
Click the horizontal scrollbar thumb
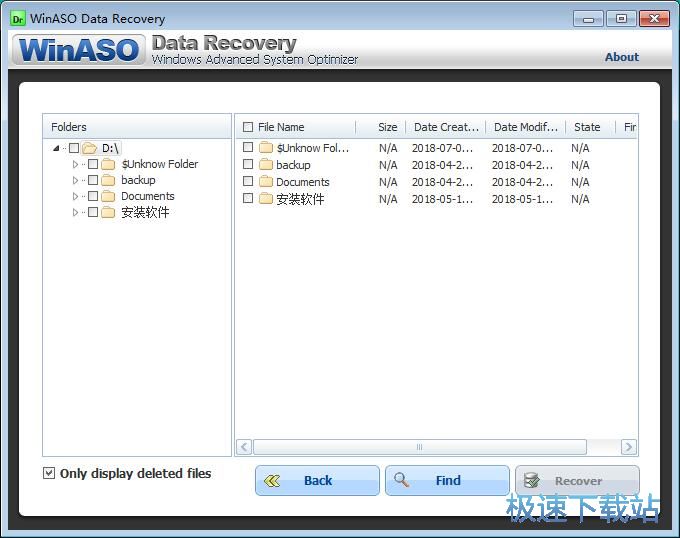pyautogui.click(x=419, y=447)
